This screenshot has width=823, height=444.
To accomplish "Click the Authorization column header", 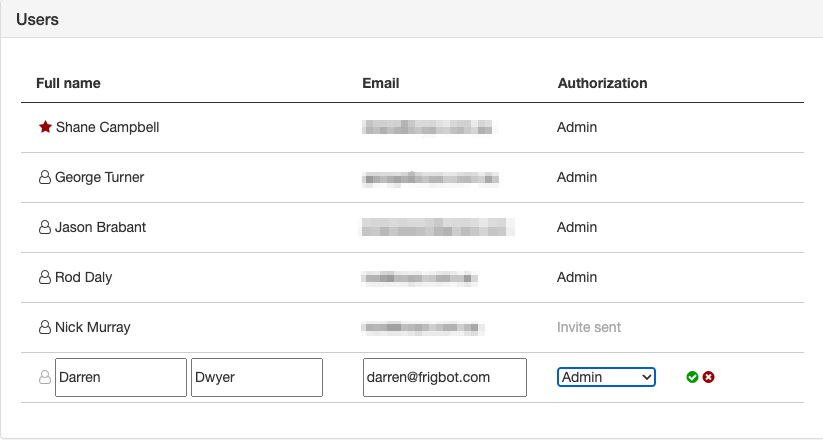I will (x=602, y=83).
